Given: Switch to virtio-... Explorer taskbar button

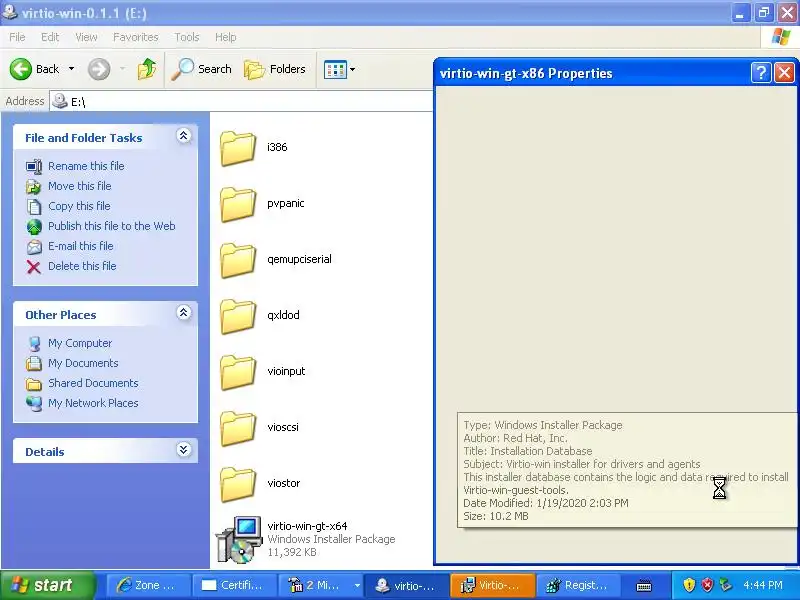Looking at the screenshot, I should click(x=407, y=585).
